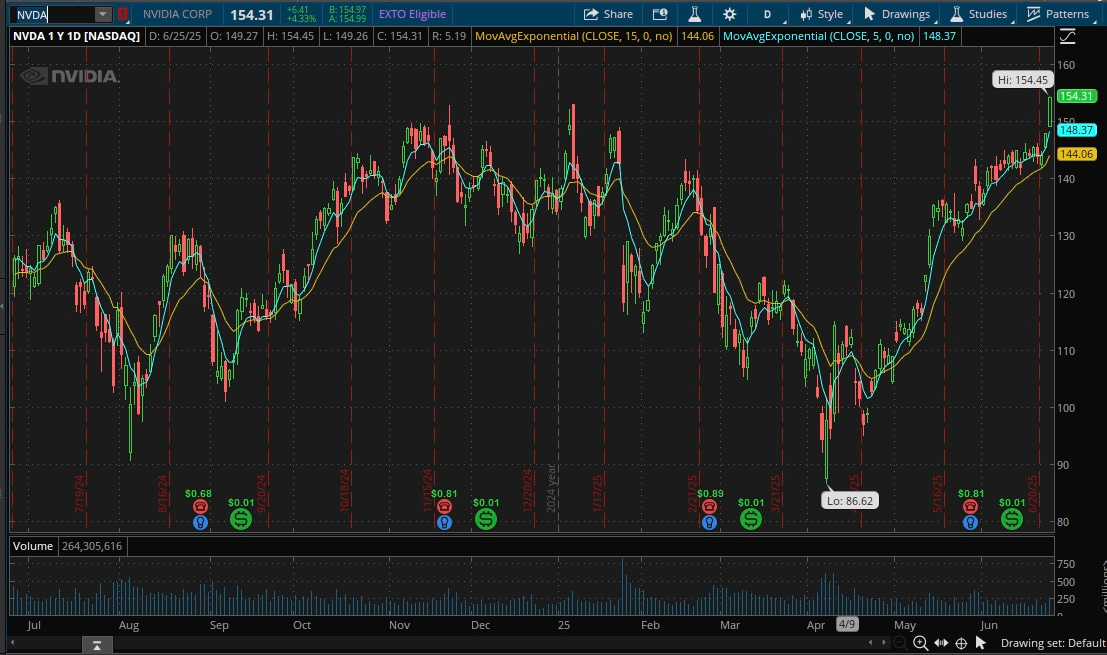The width and height of the screenshot is (1107, 655).
Task: Open the symbol history dropdown arrow
Action: click(103, 14)
